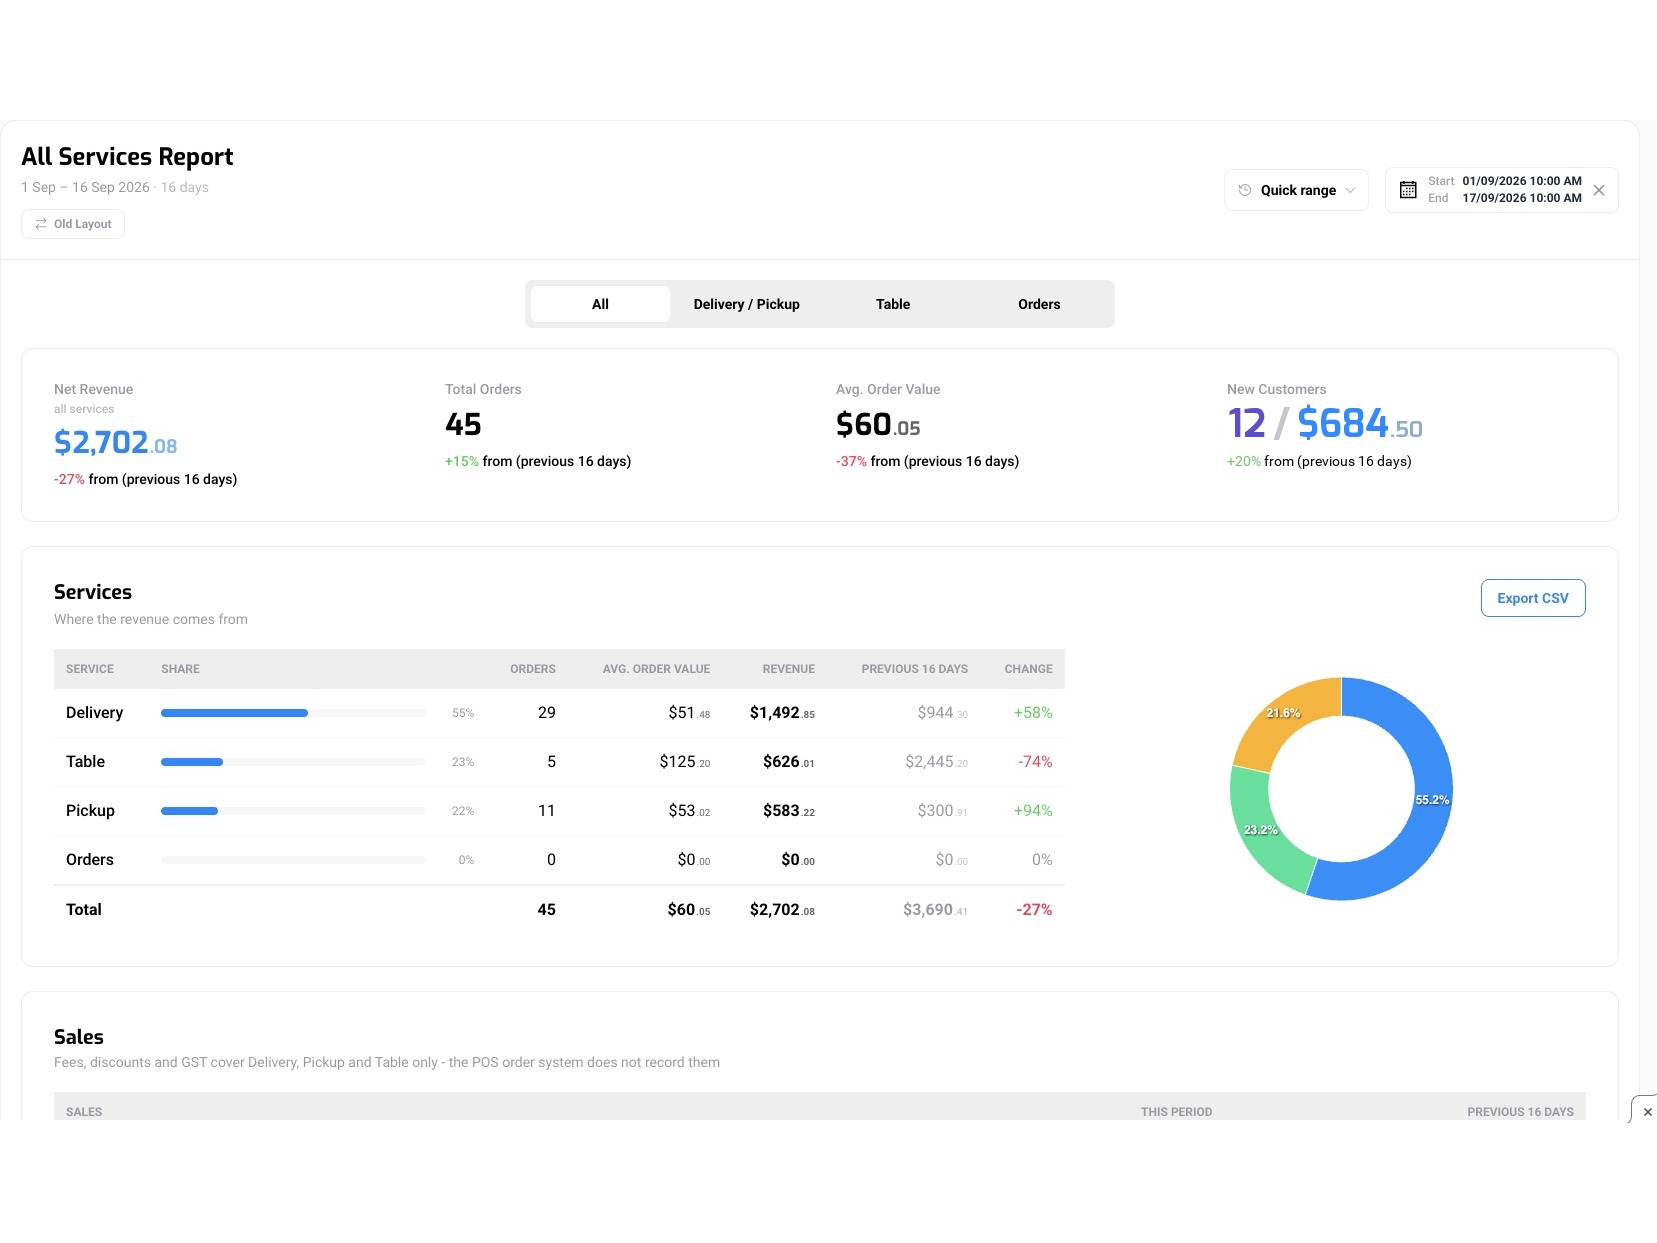The image size is (1657, 1243).
Task: Click the Sales section heading
Action: [x=79, y=1037]
